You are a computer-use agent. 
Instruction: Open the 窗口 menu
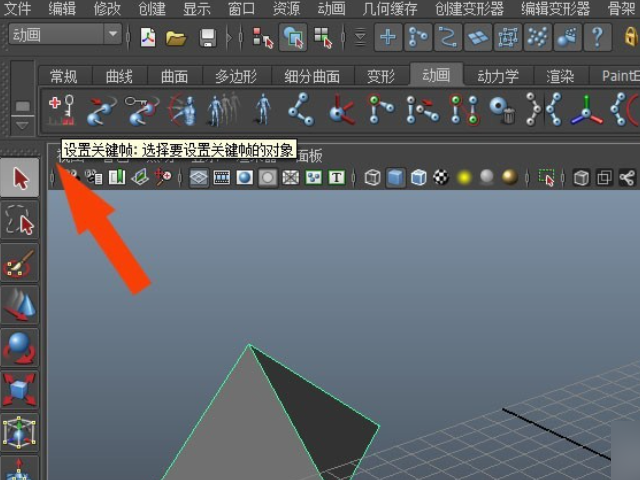pos(242,9)
